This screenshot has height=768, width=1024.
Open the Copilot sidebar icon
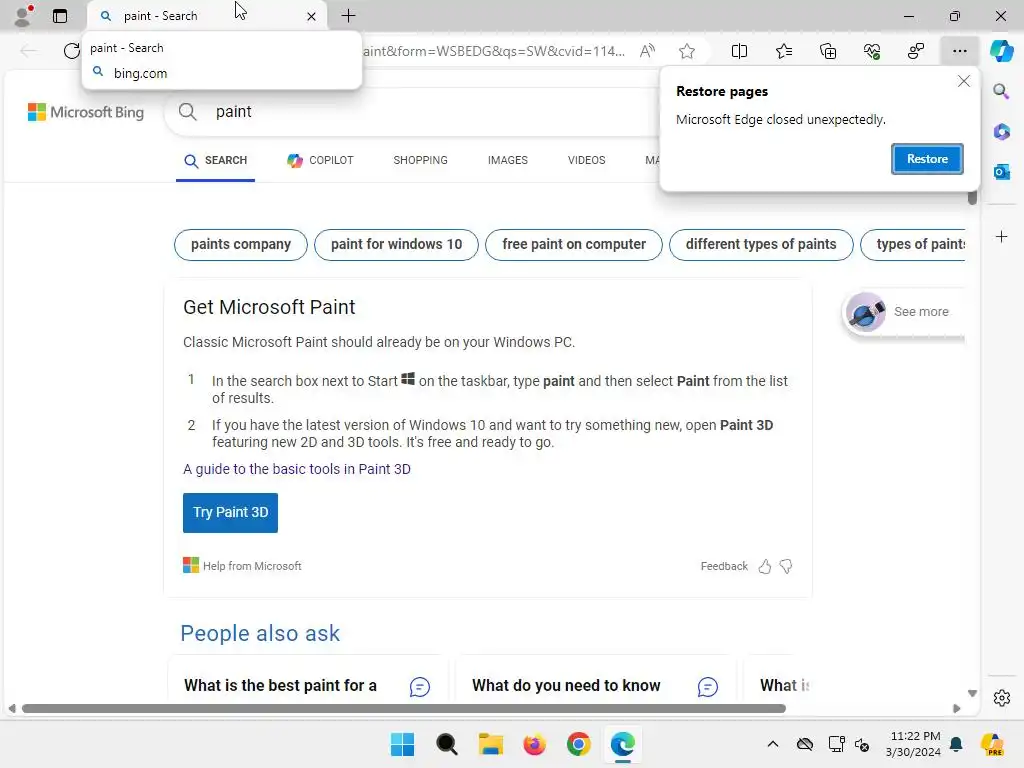pos(1001,51)
